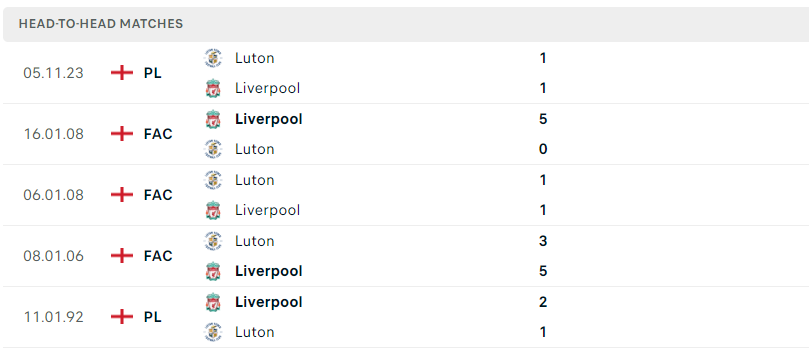Click Luton crest in 06.01.08 match
Viewport: 809px width, 360px height.
[213, 180]
